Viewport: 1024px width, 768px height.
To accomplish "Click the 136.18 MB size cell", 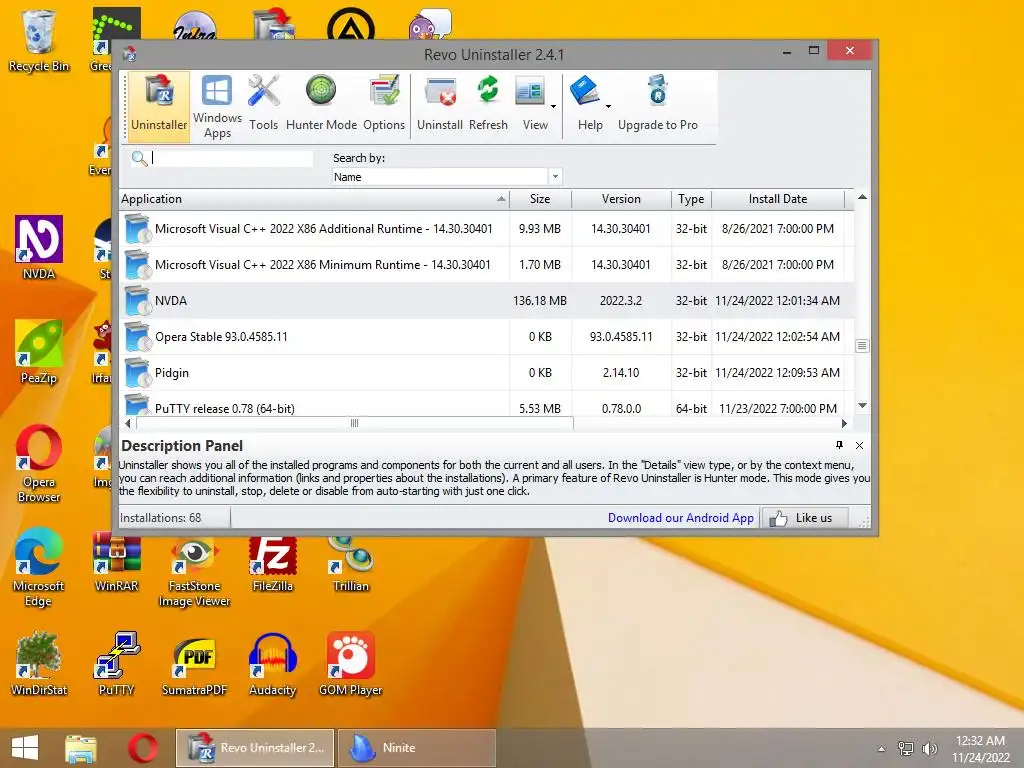I will click(x=540, y=301).
